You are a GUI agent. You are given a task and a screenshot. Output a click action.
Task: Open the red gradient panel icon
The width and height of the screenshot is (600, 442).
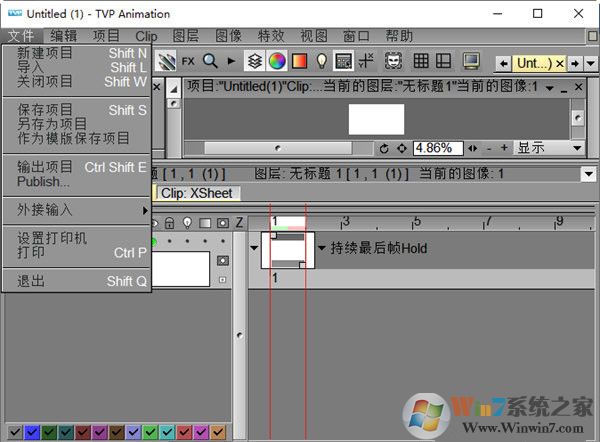point(299,61)
